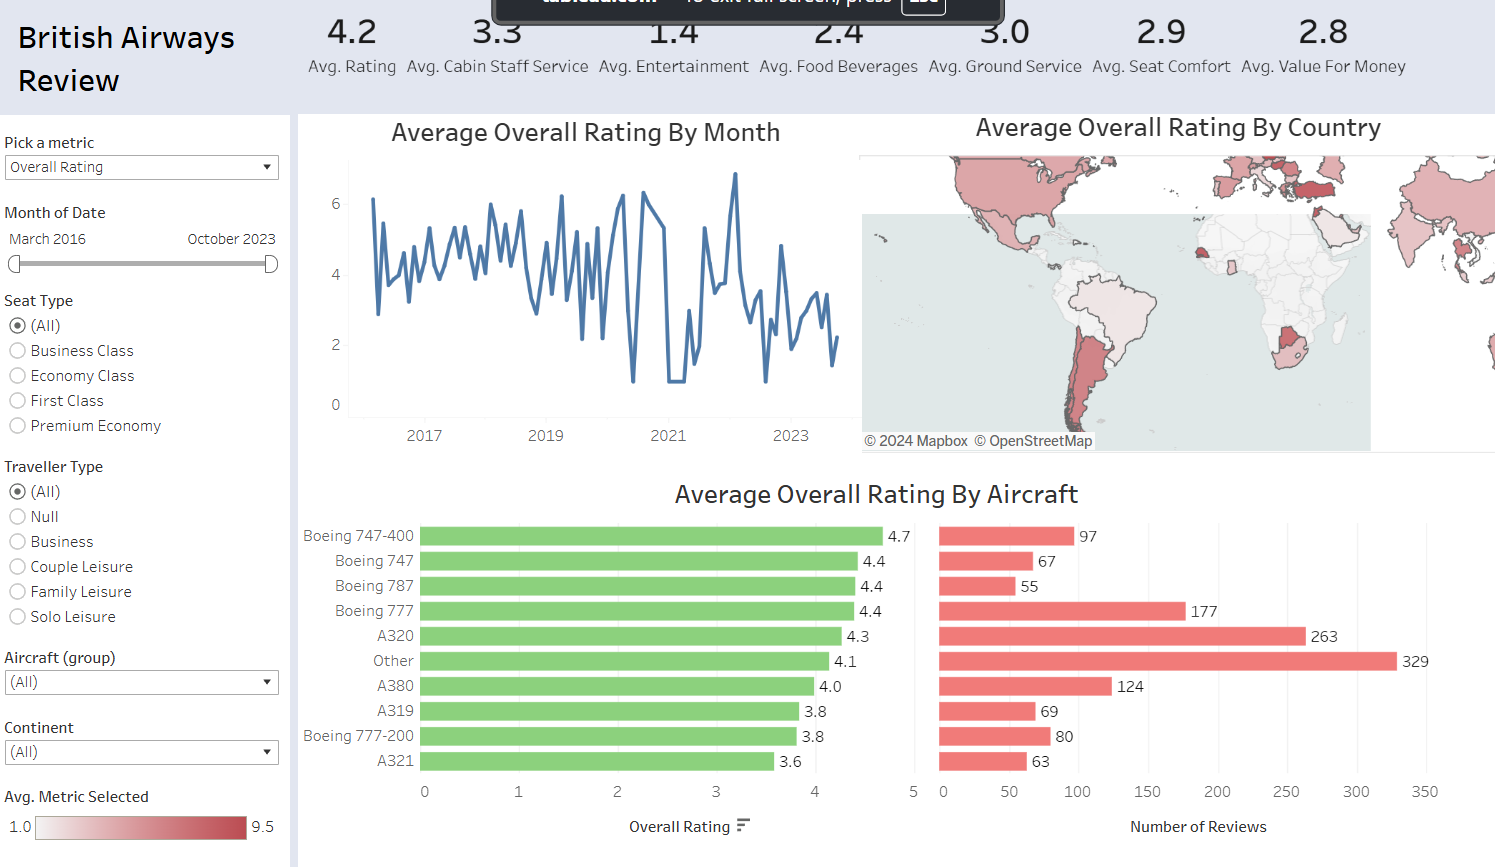Select the Null traveller type option
The height and width of the screenshot is (867, 1495).
tap(18, 517)
